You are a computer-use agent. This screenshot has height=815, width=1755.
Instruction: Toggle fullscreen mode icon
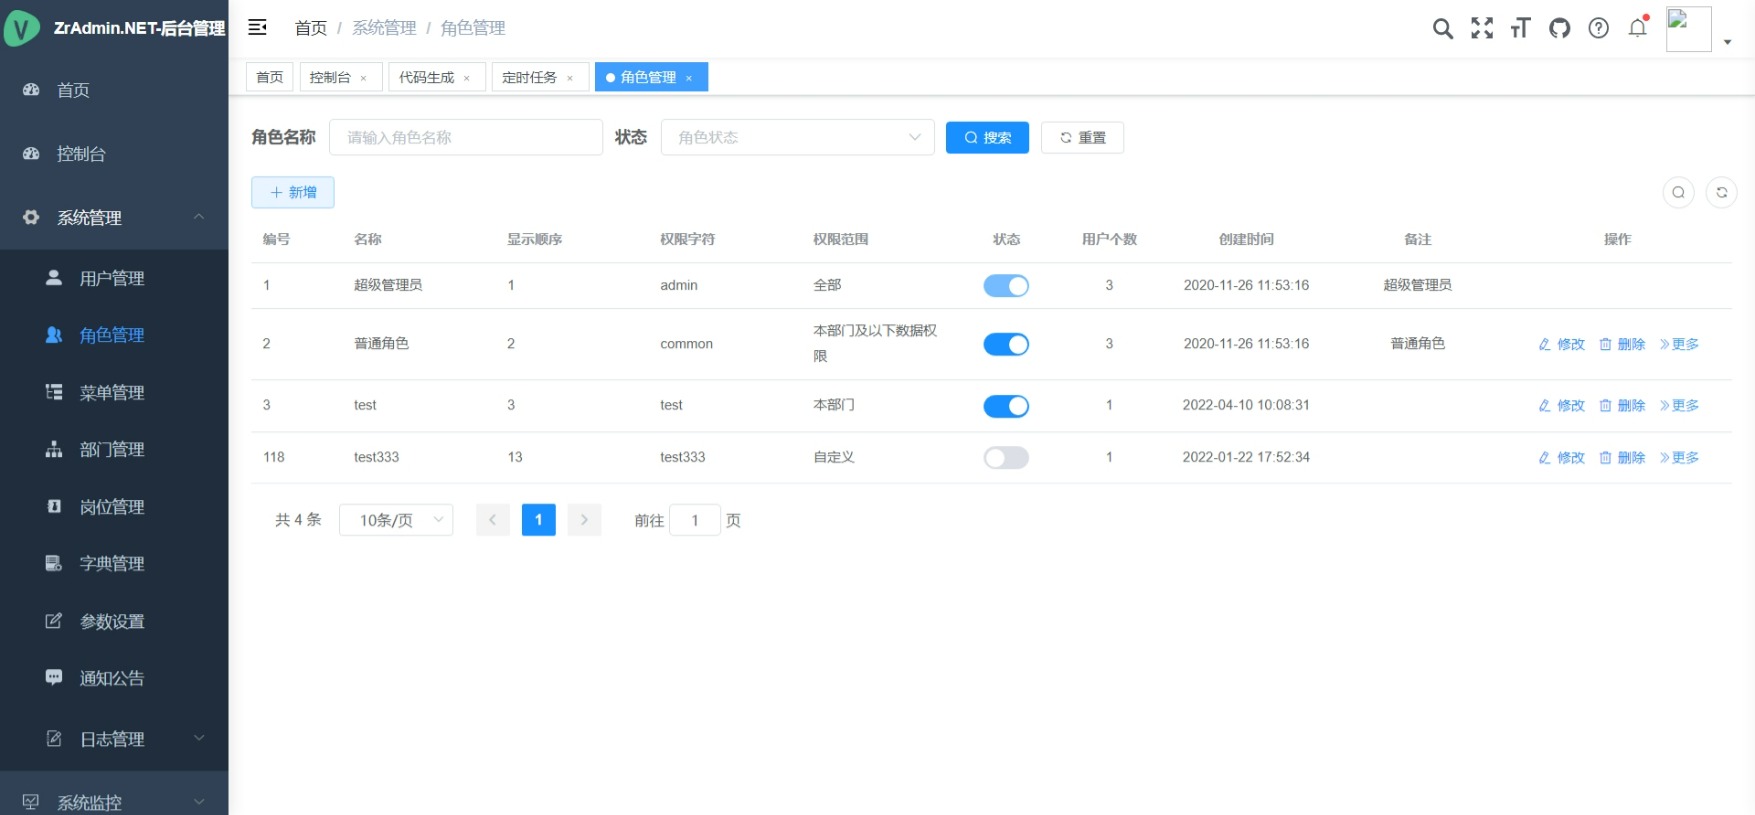pos(1481,28)
